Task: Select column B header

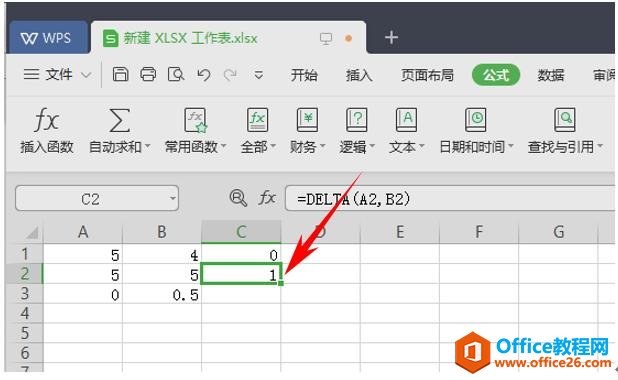Action: tap(162, 232)
